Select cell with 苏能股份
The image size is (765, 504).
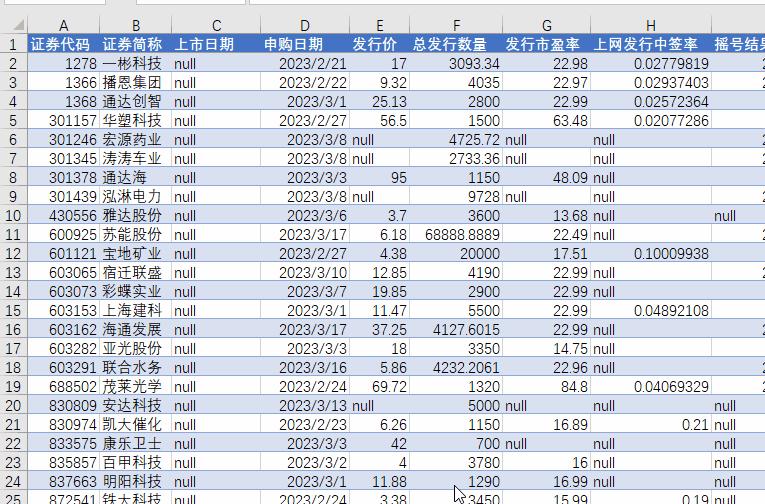(x=136, y=235)
